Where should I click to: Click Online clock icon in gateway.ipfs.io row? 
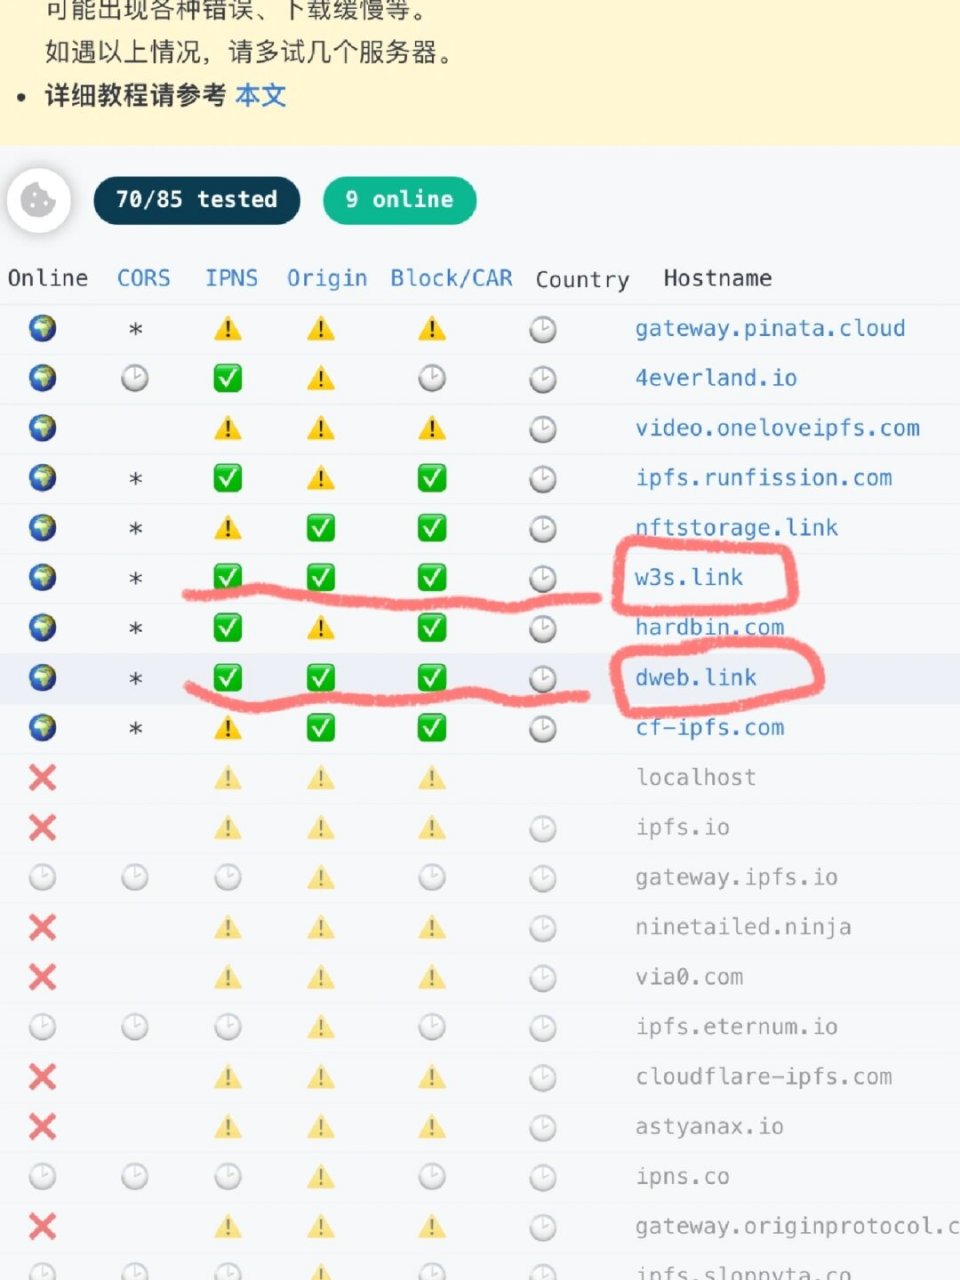pyautogui.click(x=42, y=877)
